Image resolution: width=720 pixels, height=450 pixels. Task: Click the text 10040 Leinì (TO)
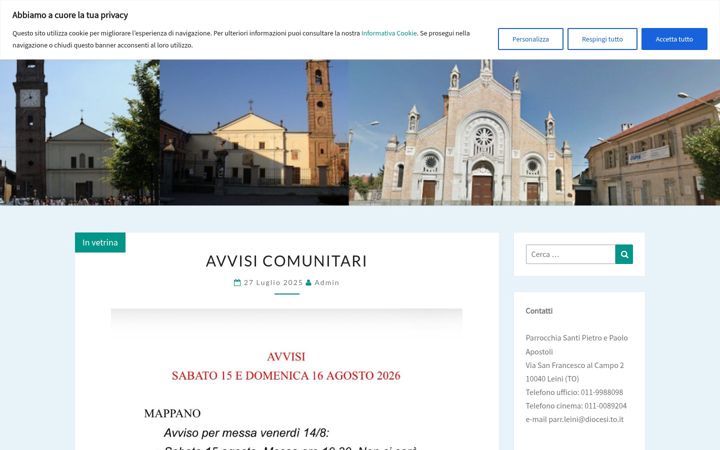552,379
